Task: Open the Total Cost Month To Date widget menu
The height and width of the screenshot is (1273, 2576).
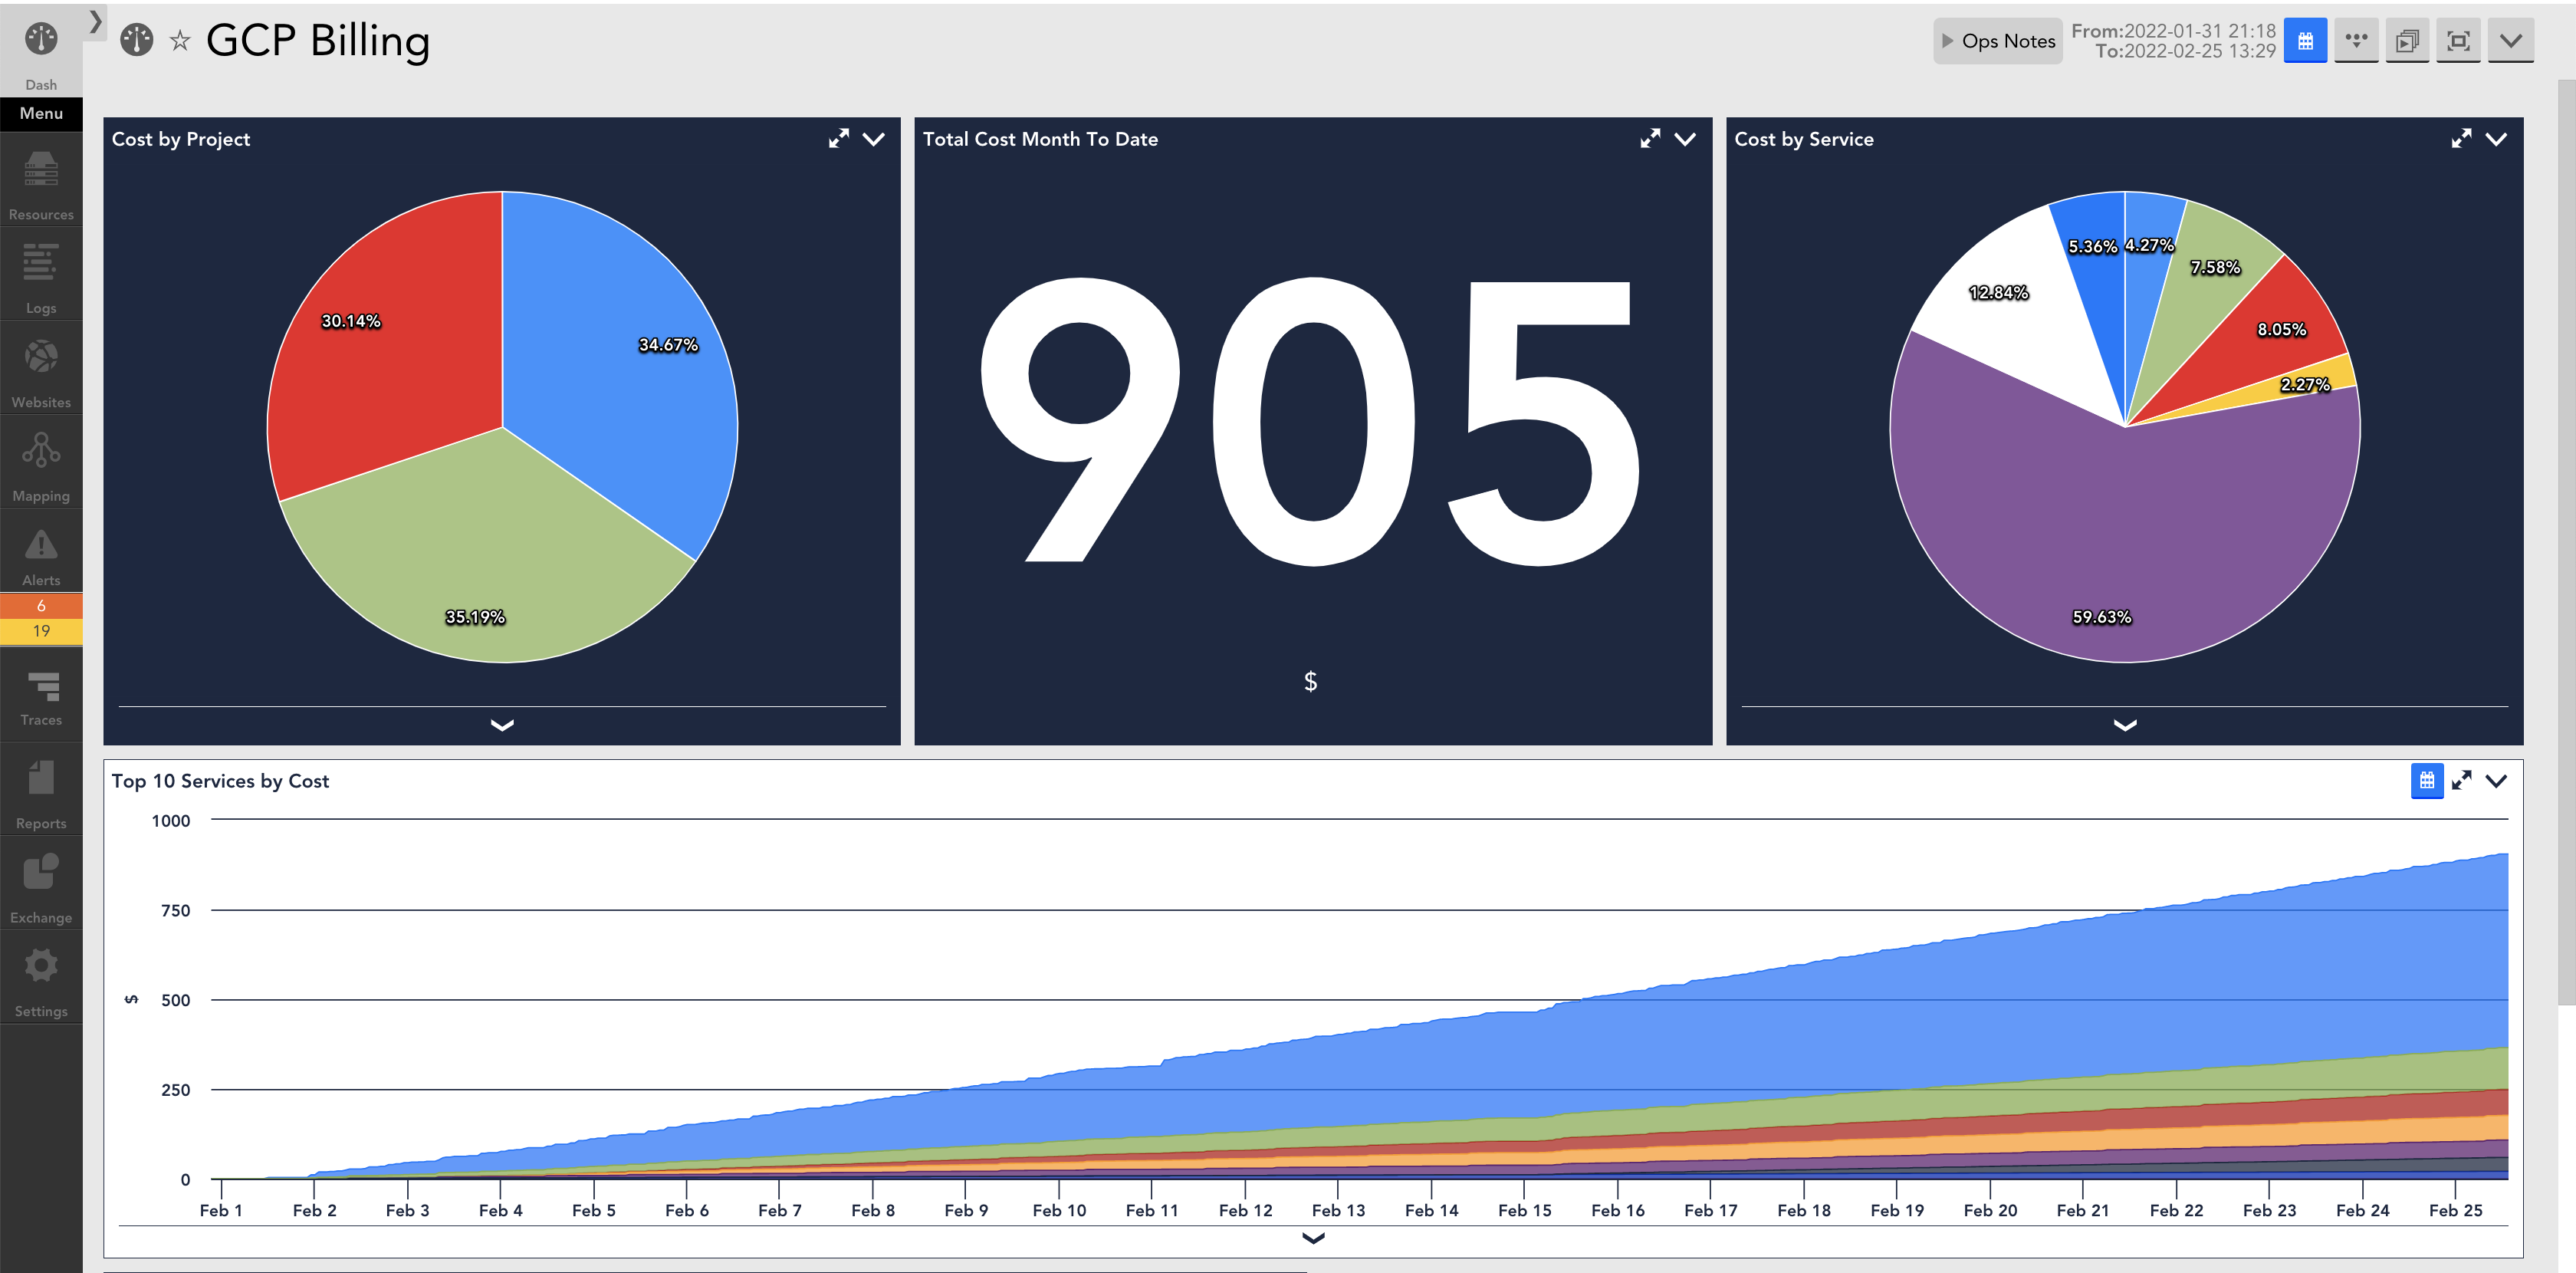Action: [1684, 140]
